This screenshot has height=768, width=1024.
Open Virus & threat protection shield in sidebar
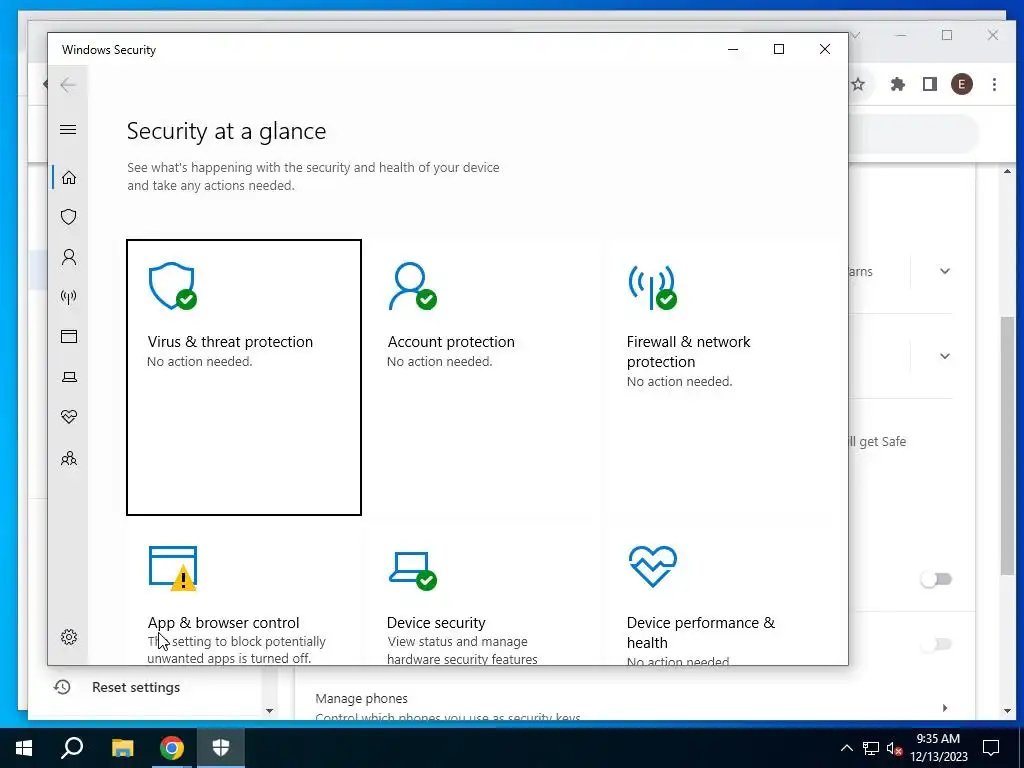click(69, 217)
